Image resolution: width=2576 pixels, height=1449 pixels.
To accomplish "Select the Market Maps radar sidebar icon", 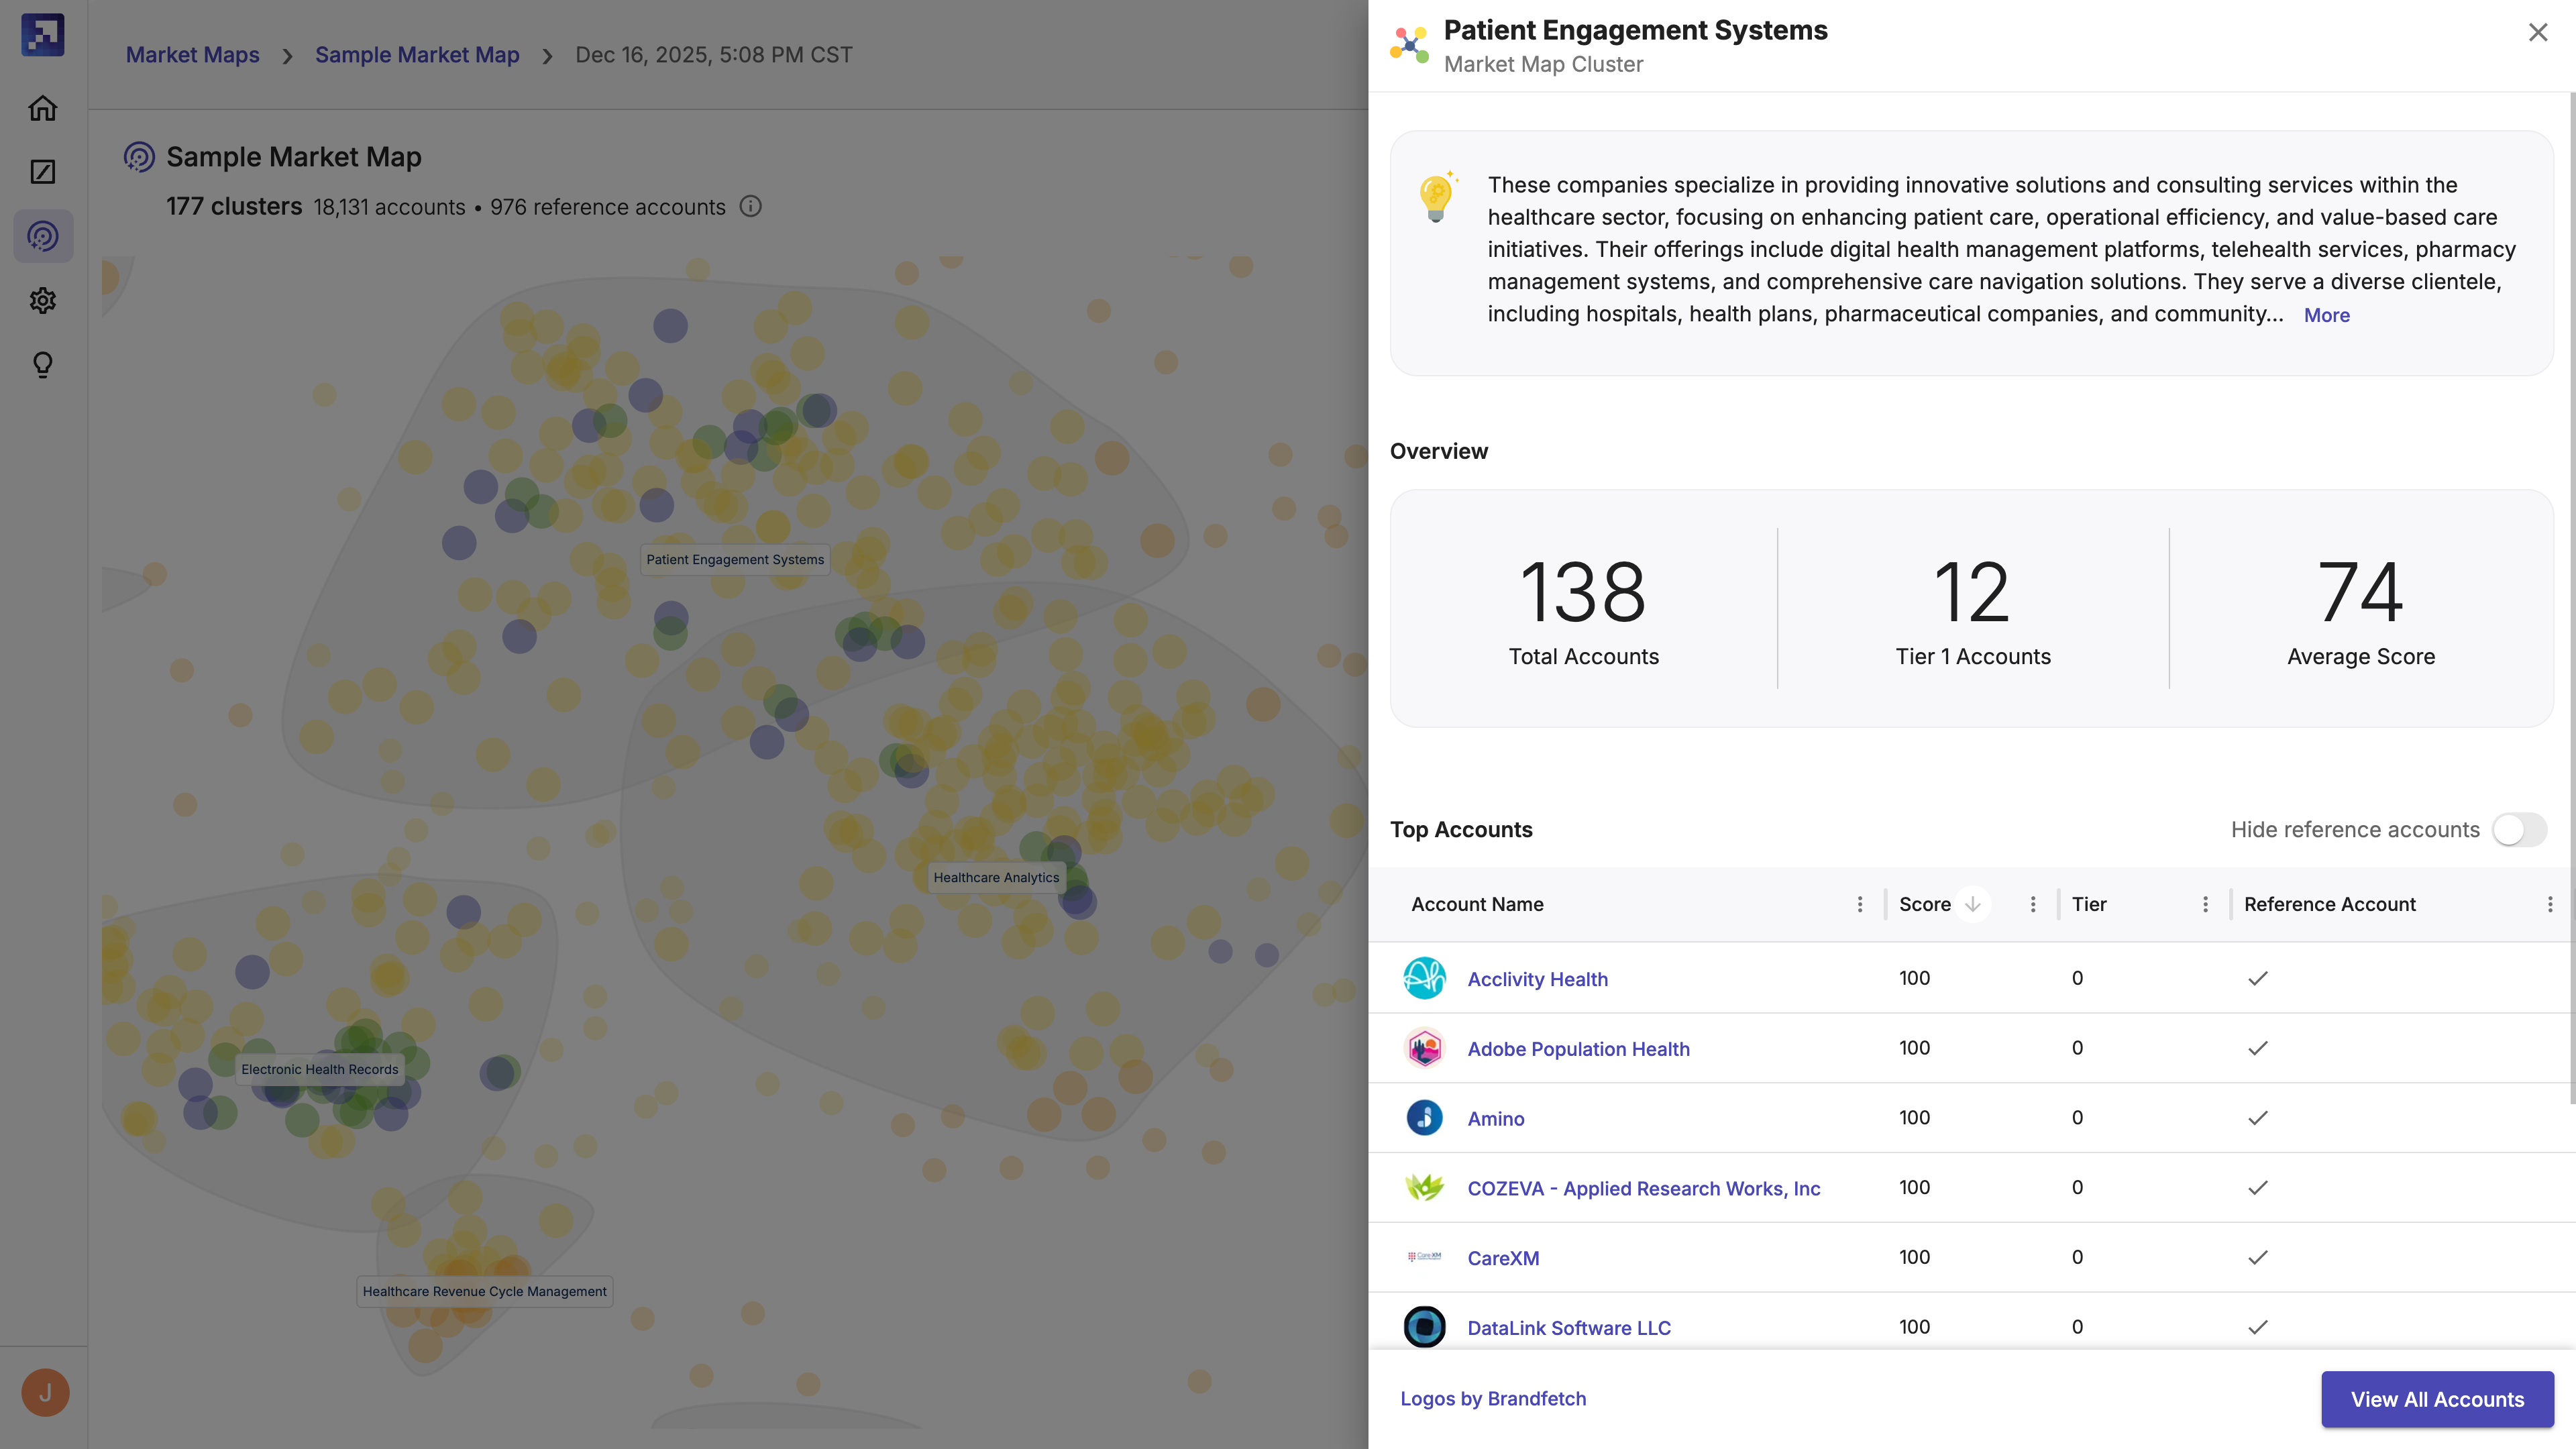I will click(x=42, y=236).
